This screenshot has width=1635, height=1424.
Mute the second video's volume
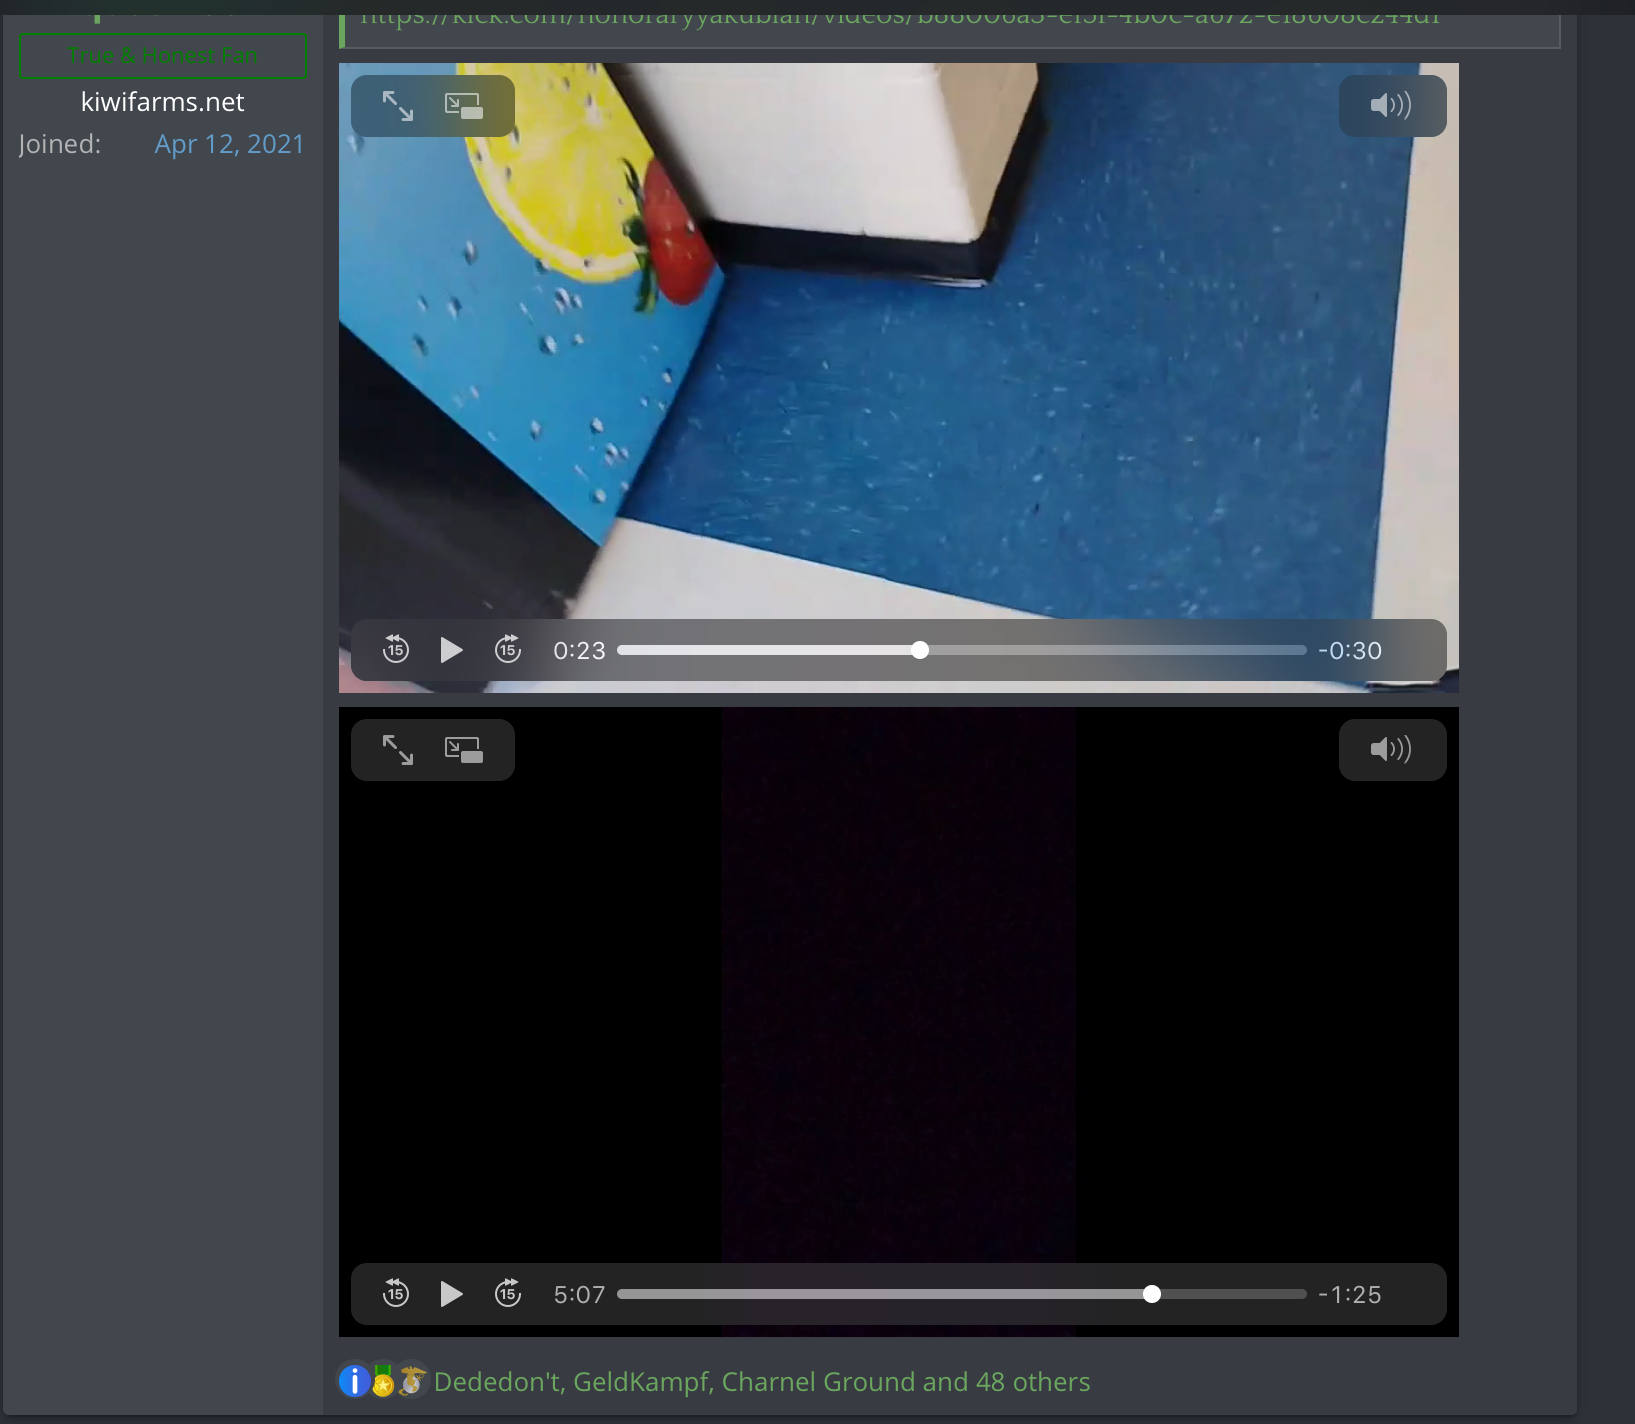[x=1391, y=750]
